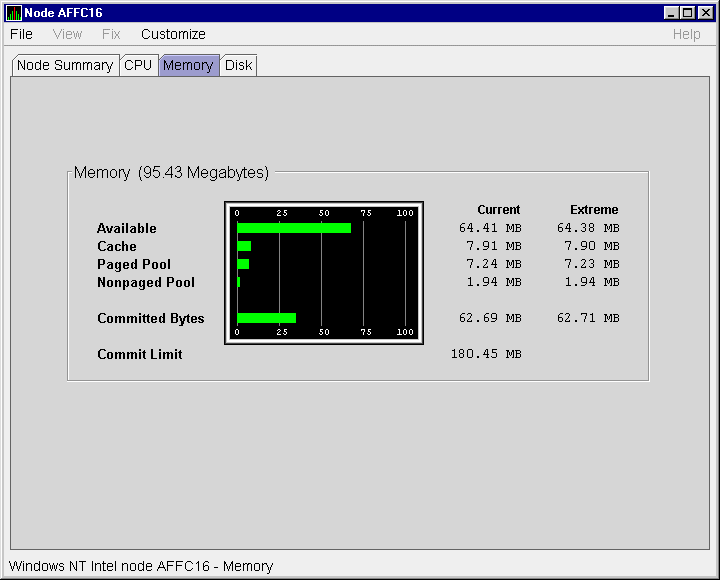Minimize the Node AFFC16 window
The height and width of the screenshot is (580, 720).
(x=671, y=13)
